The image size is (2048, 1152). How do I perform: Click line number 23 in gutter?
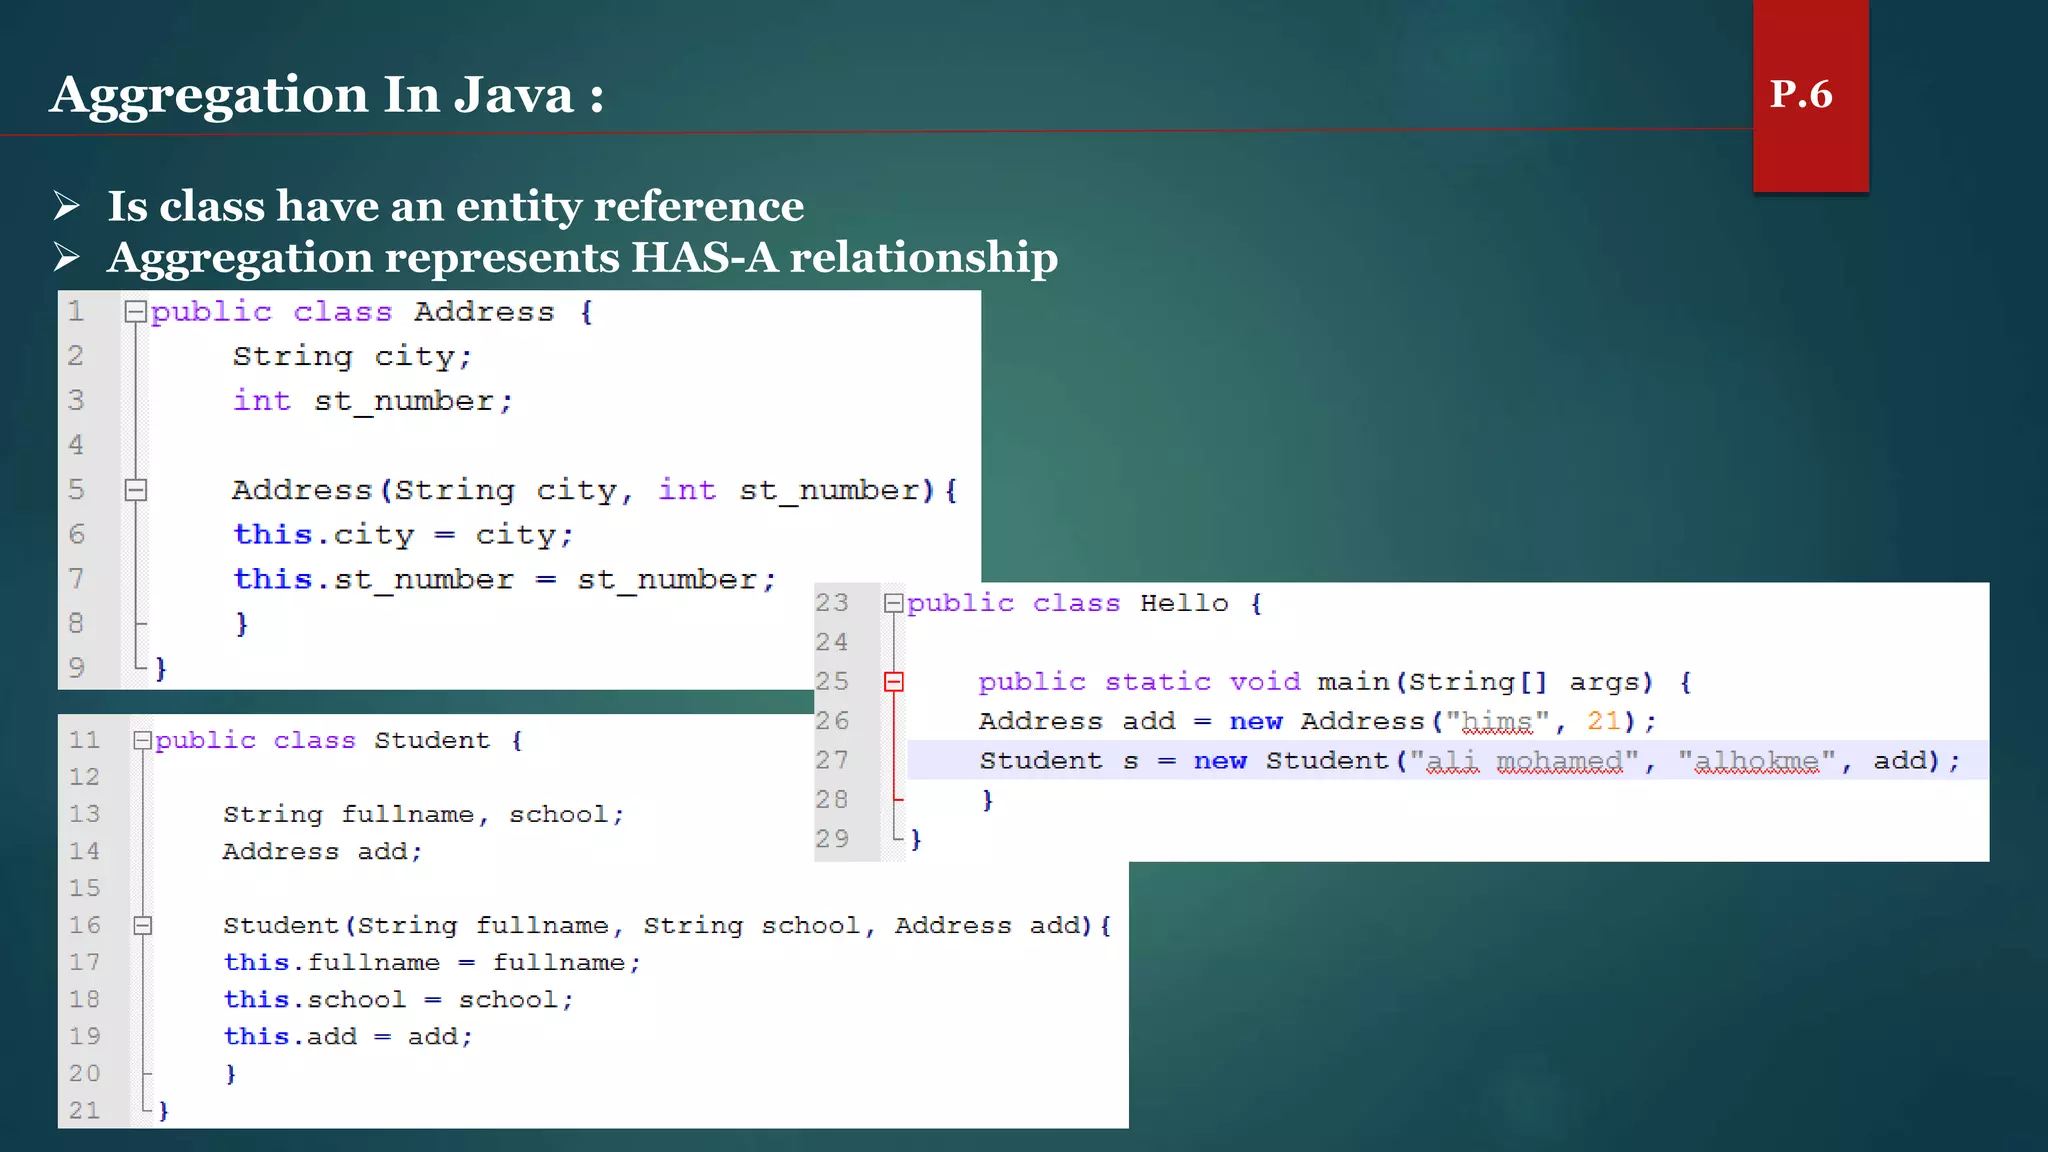832,603
